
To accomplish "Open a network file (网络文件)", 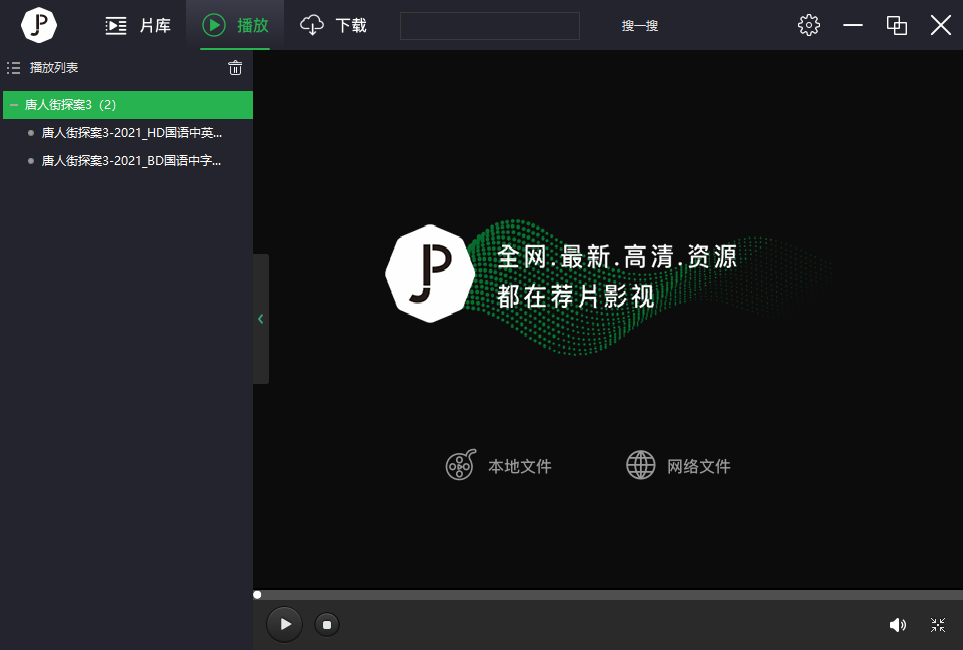I will (x=678, y=465).
